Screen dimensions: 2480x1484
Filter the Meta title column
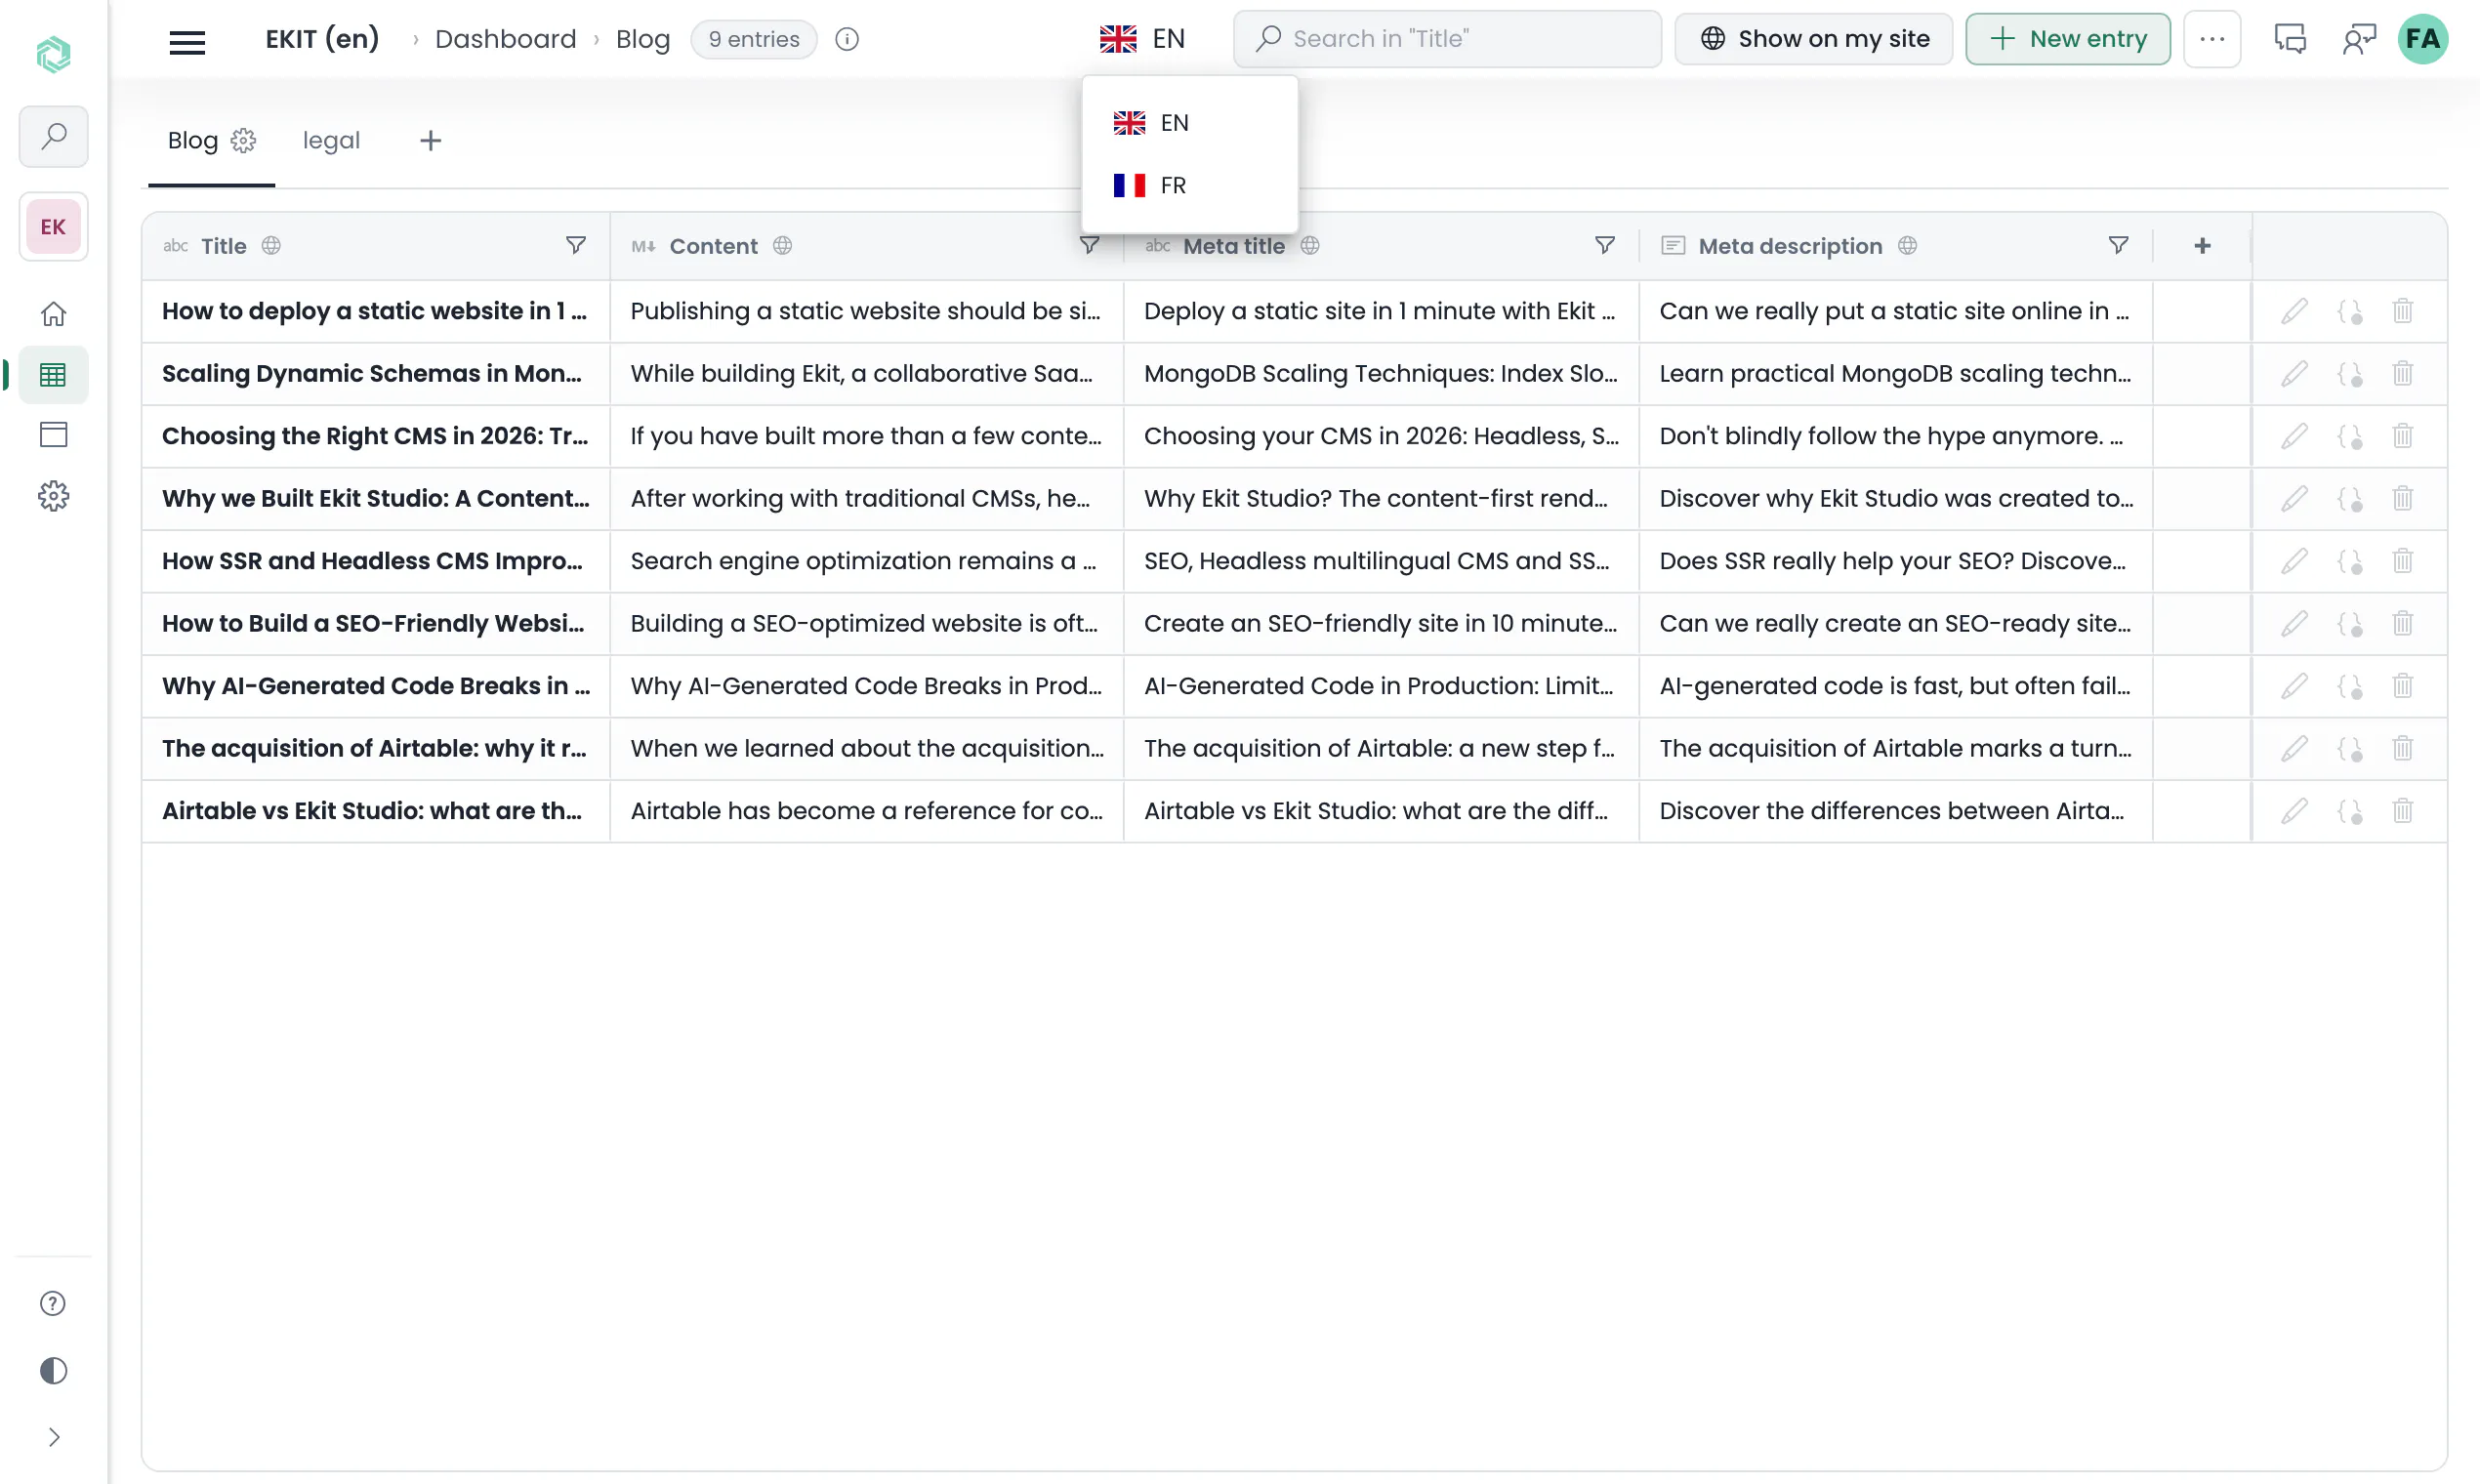[1605, 246]
